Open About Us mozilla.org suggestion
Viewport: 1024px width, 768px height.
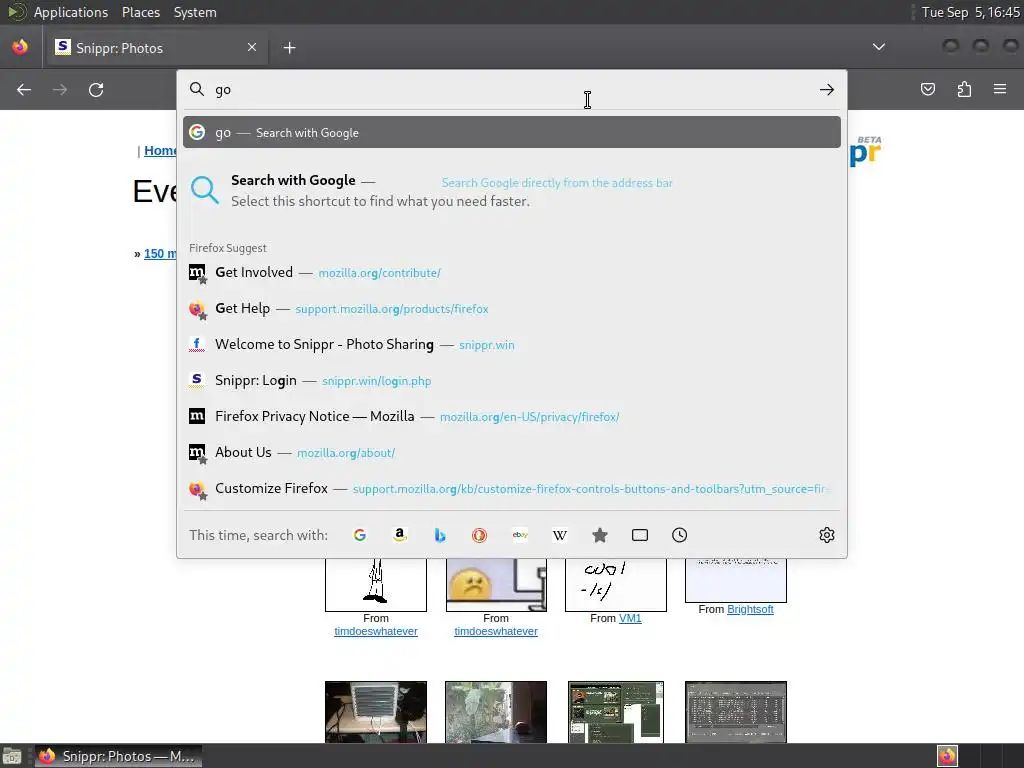tap(512, 452)
